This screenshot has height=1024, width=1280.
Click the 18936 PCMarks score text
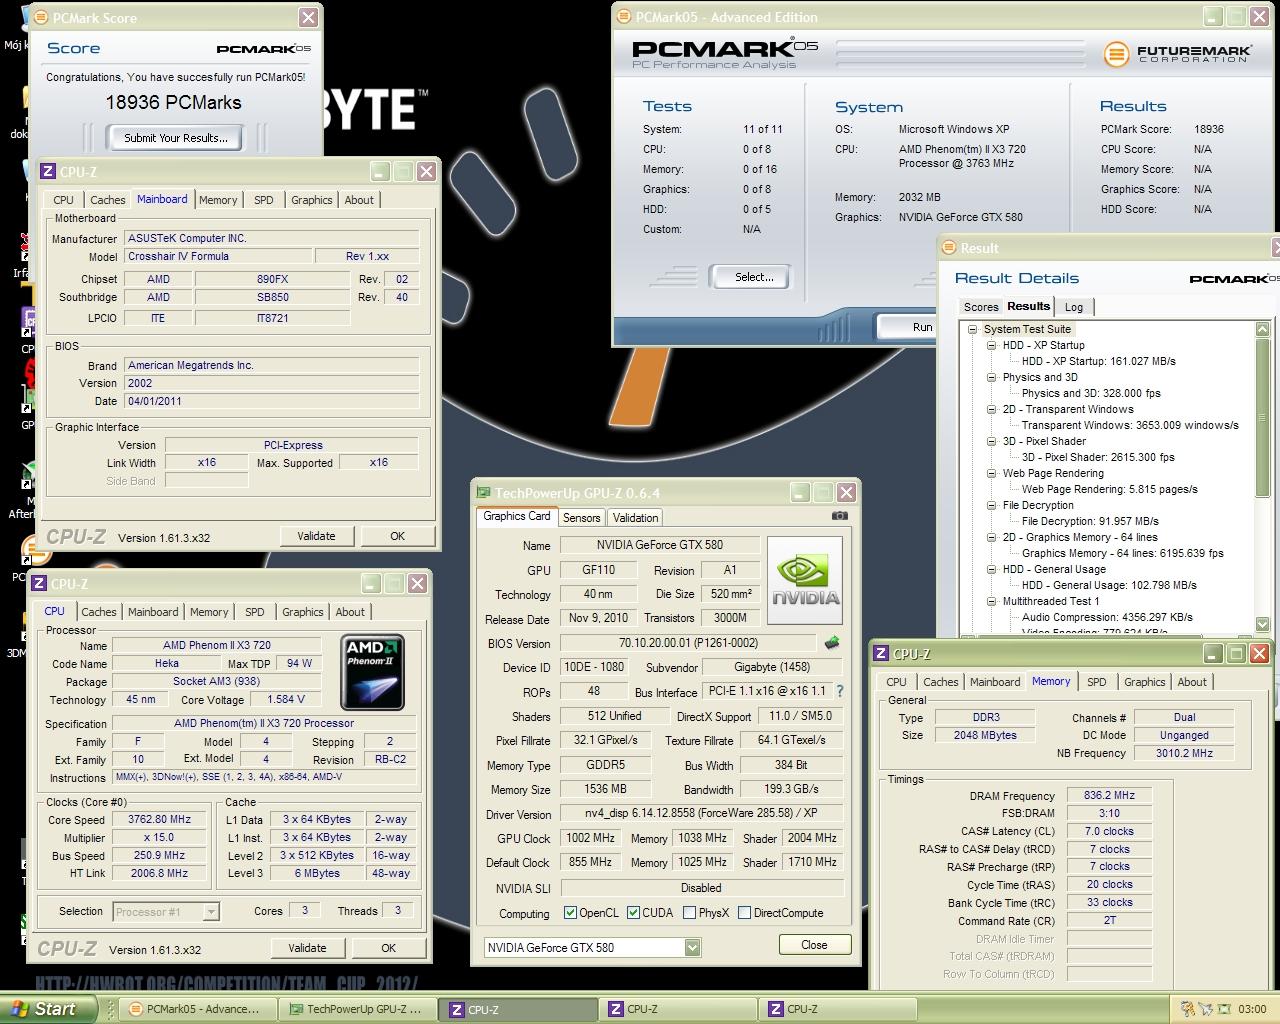(x=173, y=102)
